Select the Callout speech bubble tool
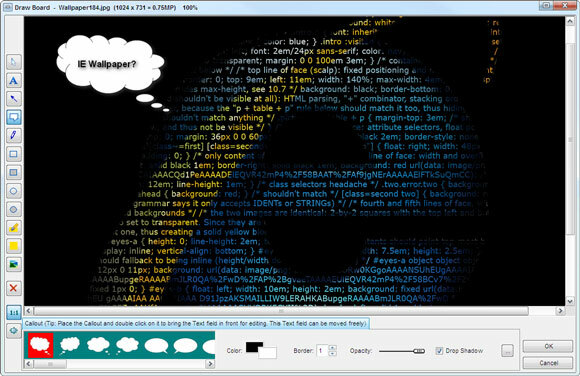This screenshot has width=580, height=376. tap(14, 117)
